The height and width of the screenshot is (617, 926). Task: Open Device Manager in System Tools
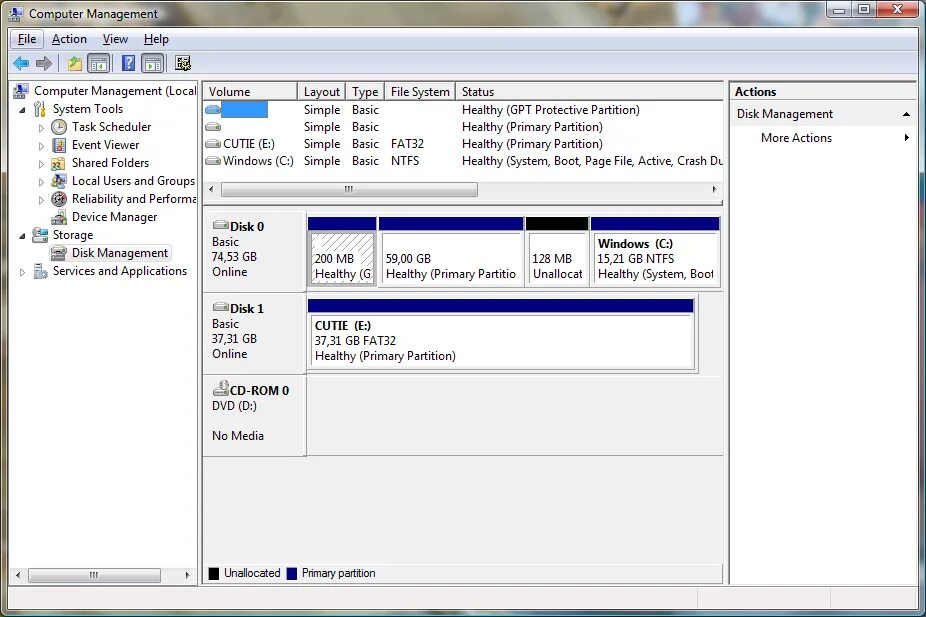pos(114,217)
